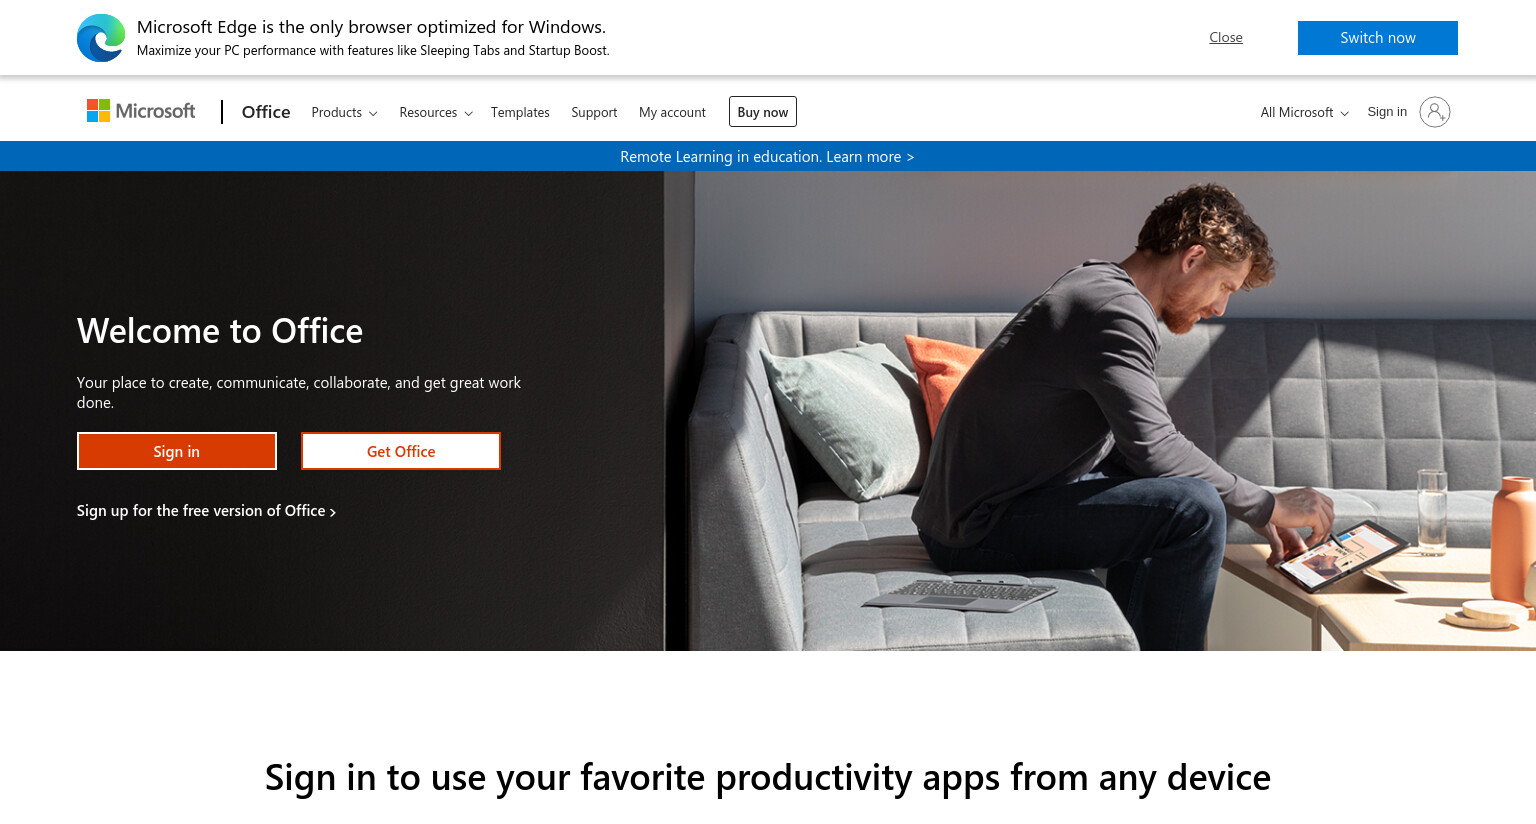Image resolution: width=1536 pixels, height=824 pixels.
Task: Expand the All Microsoft dropdown
Action: tap(1304, 112)
